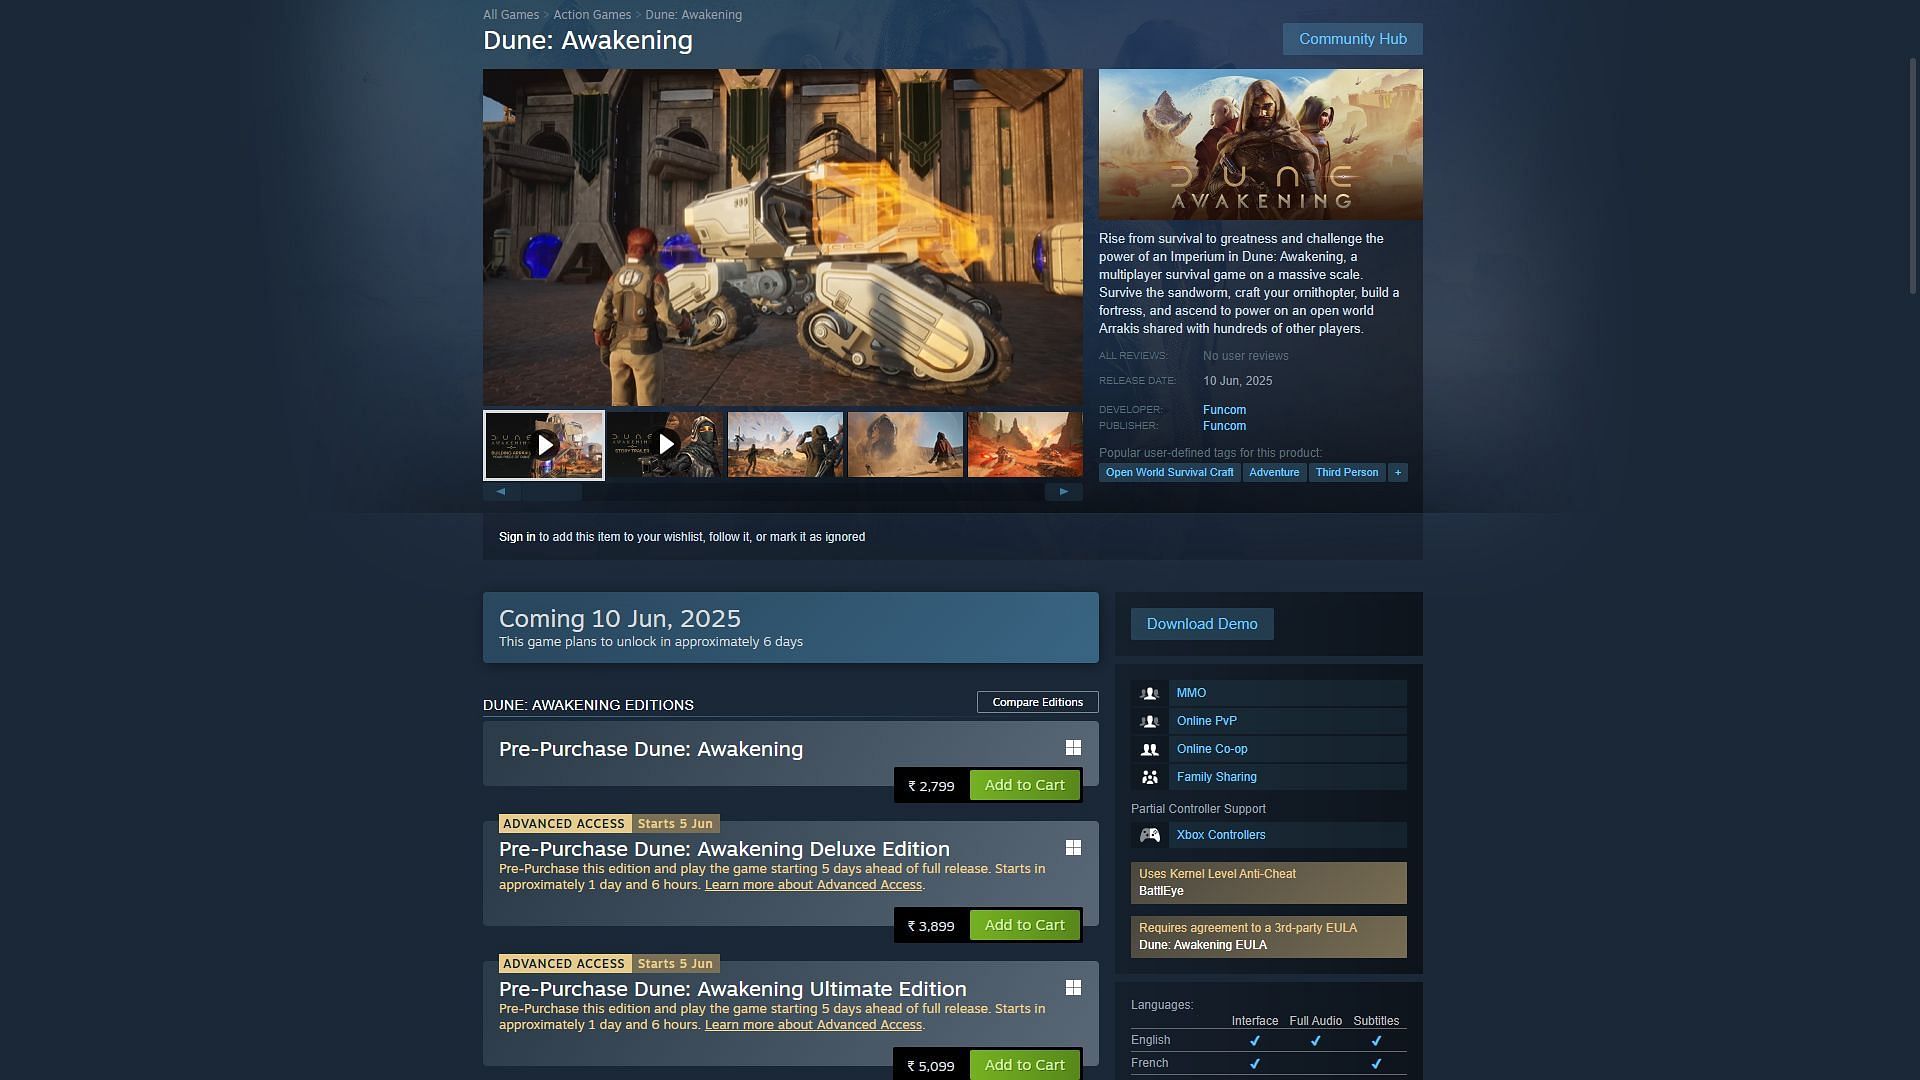Open the Action Games breadcrumb
1920x1080 pixels.
592,15
